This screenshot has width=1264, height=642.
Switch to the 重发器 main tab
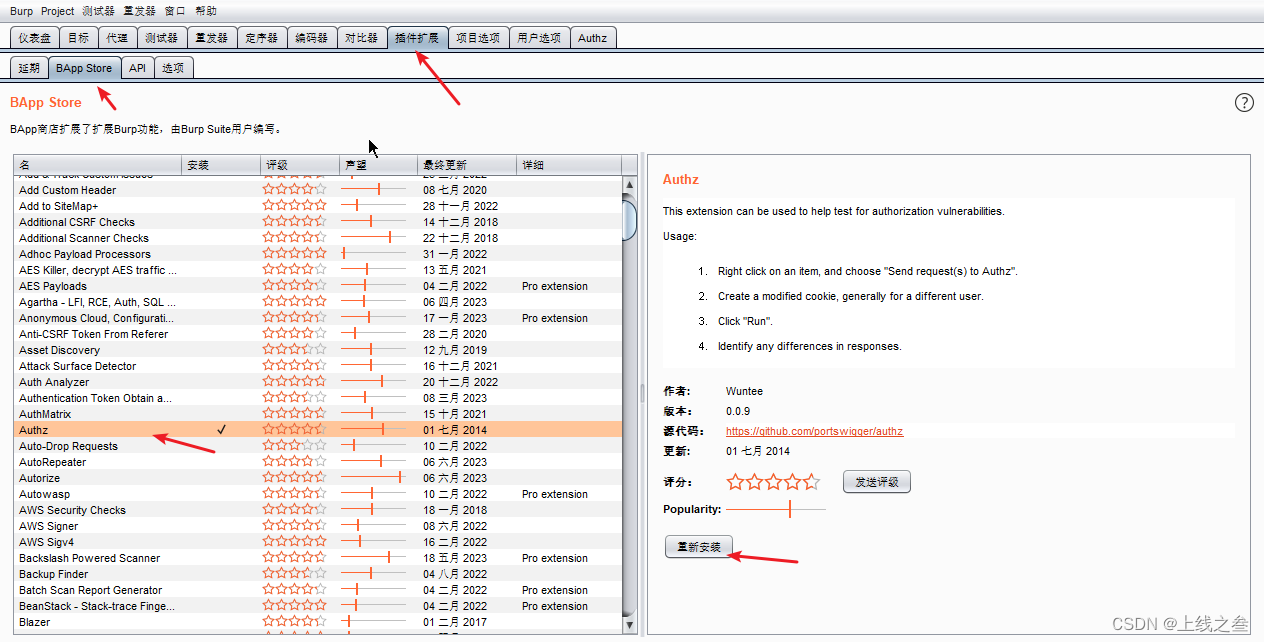coord(211,38)
